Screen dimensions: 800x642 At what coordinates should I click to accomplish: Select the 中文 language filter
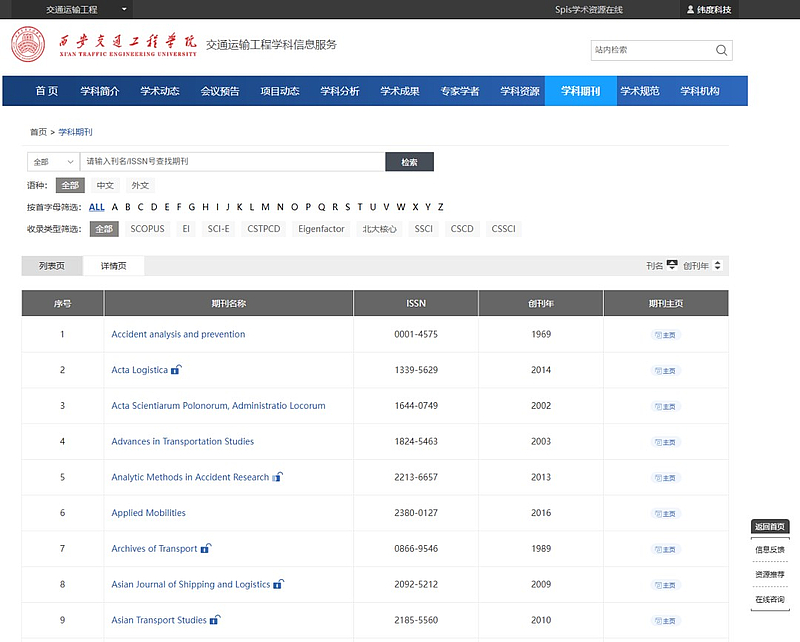(105, 185)
